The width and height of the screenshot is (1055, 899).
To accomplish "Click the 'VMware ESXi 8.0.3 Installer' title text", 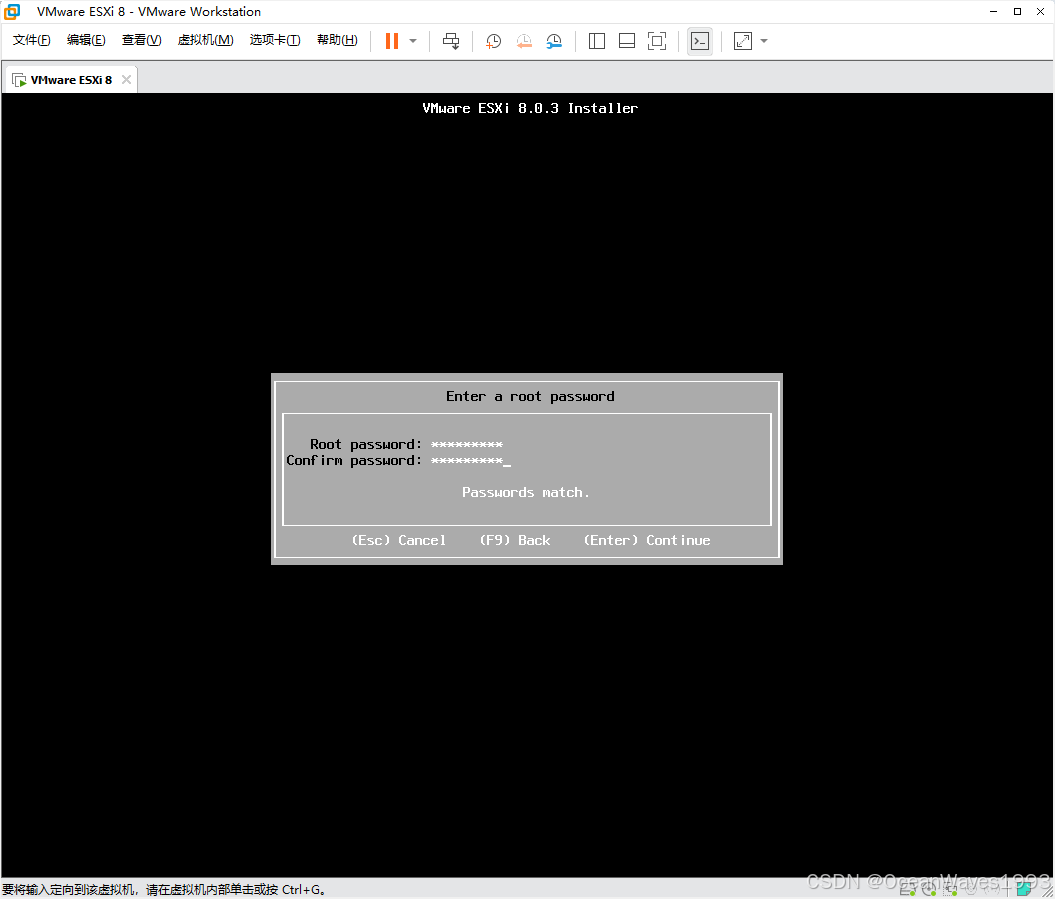I will [x=530, y=108].
